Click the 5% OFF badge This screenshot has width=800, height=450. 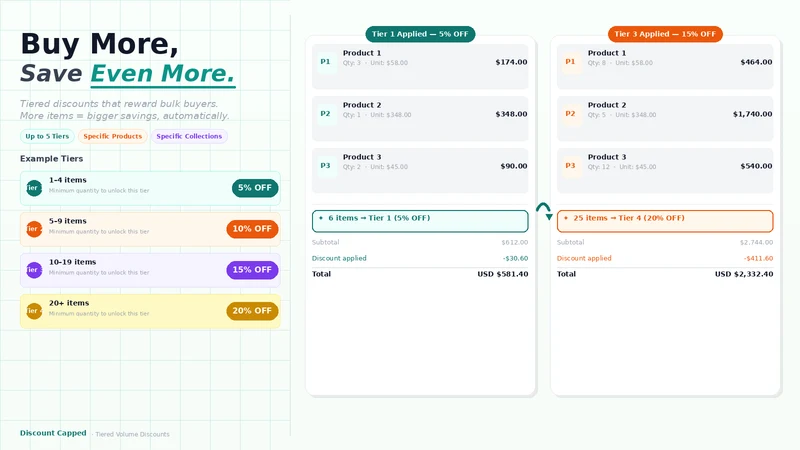pyautogui.click(x=255, y=188)
